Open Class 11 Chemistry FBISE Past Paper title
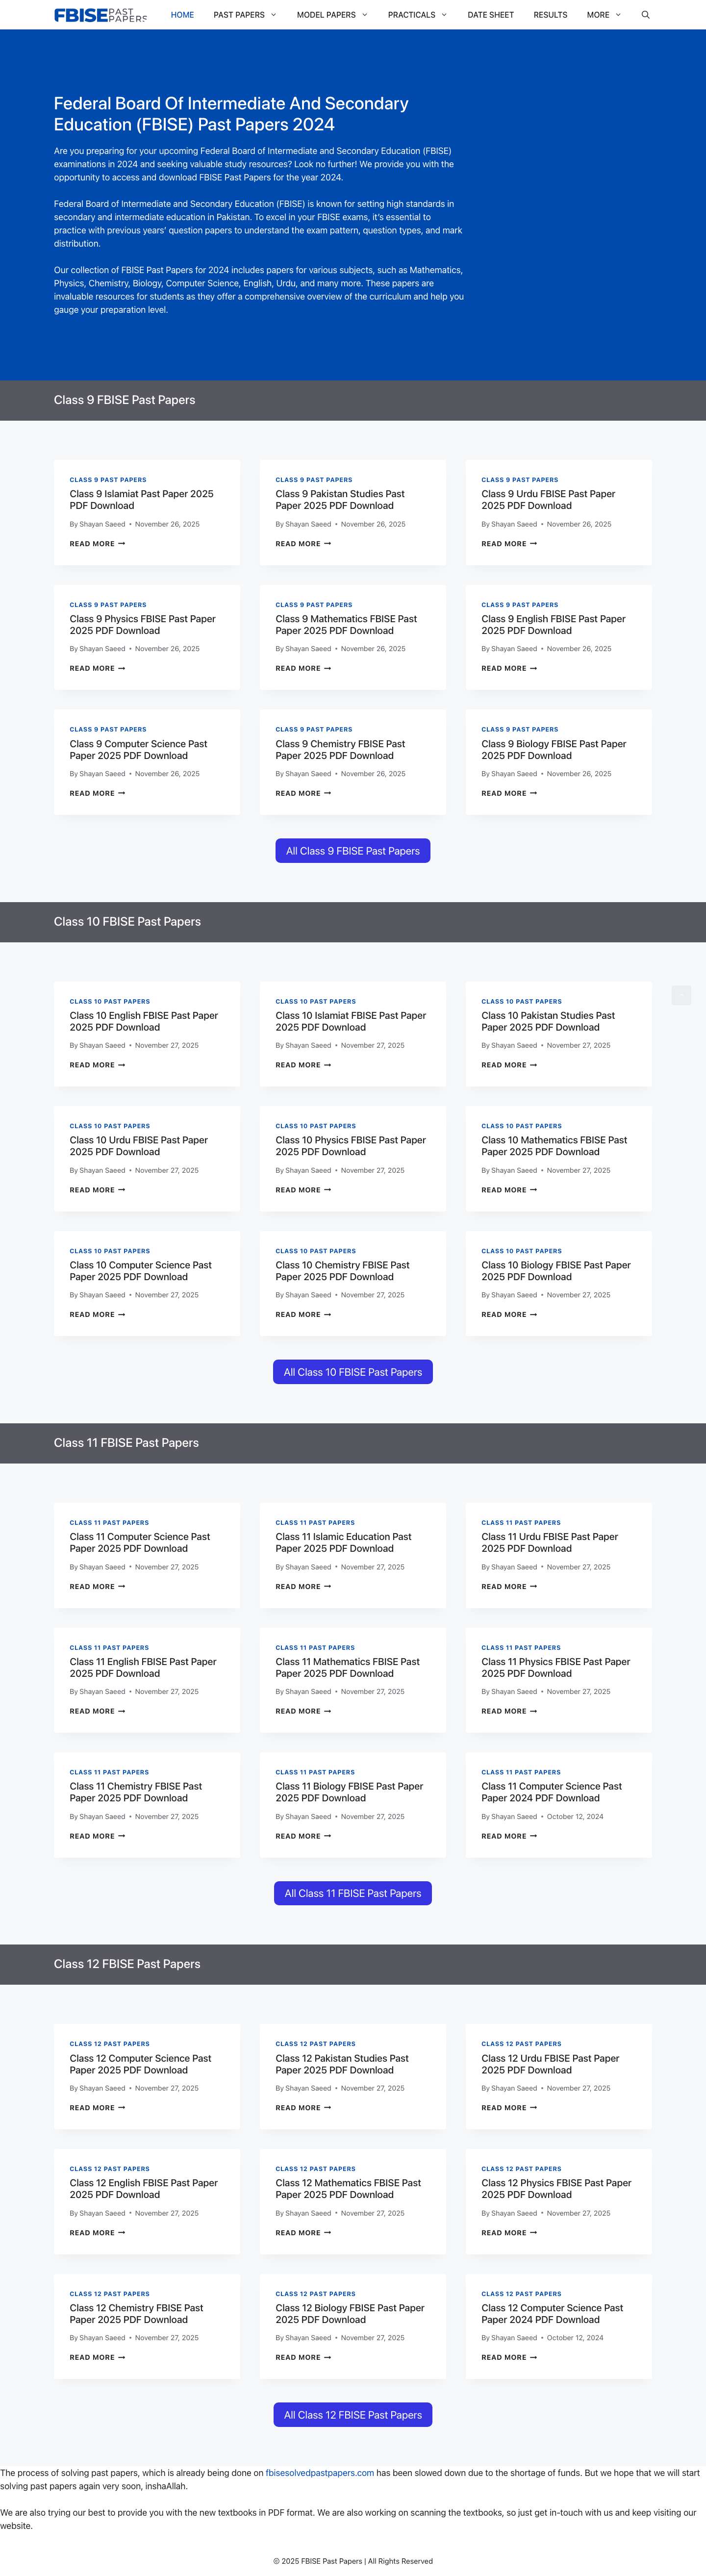This screenshot has width=706, height=2576. point(135,1792)
